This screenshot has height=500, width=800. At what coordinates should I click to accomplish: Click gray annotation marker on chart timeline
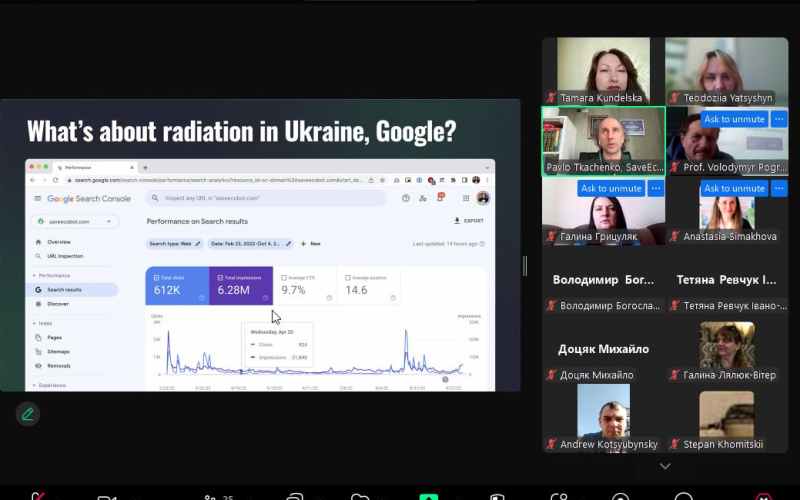click(445, 380)
